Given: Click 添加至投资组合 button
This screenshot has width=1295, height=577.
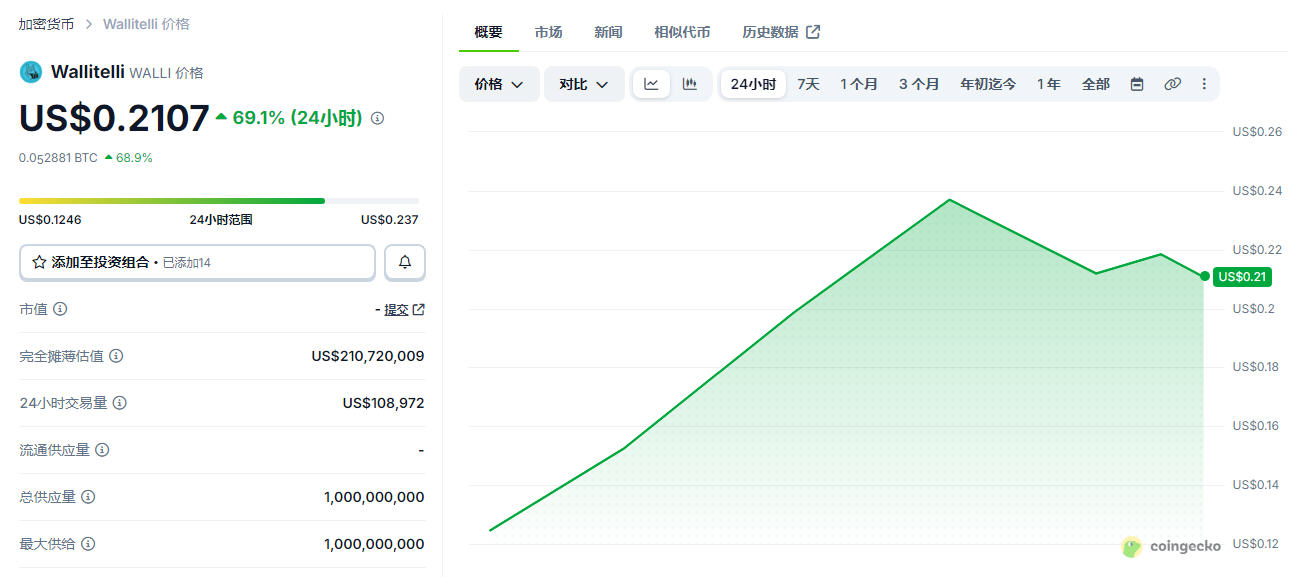Looking at the screenshot, I should coord(197,262).
